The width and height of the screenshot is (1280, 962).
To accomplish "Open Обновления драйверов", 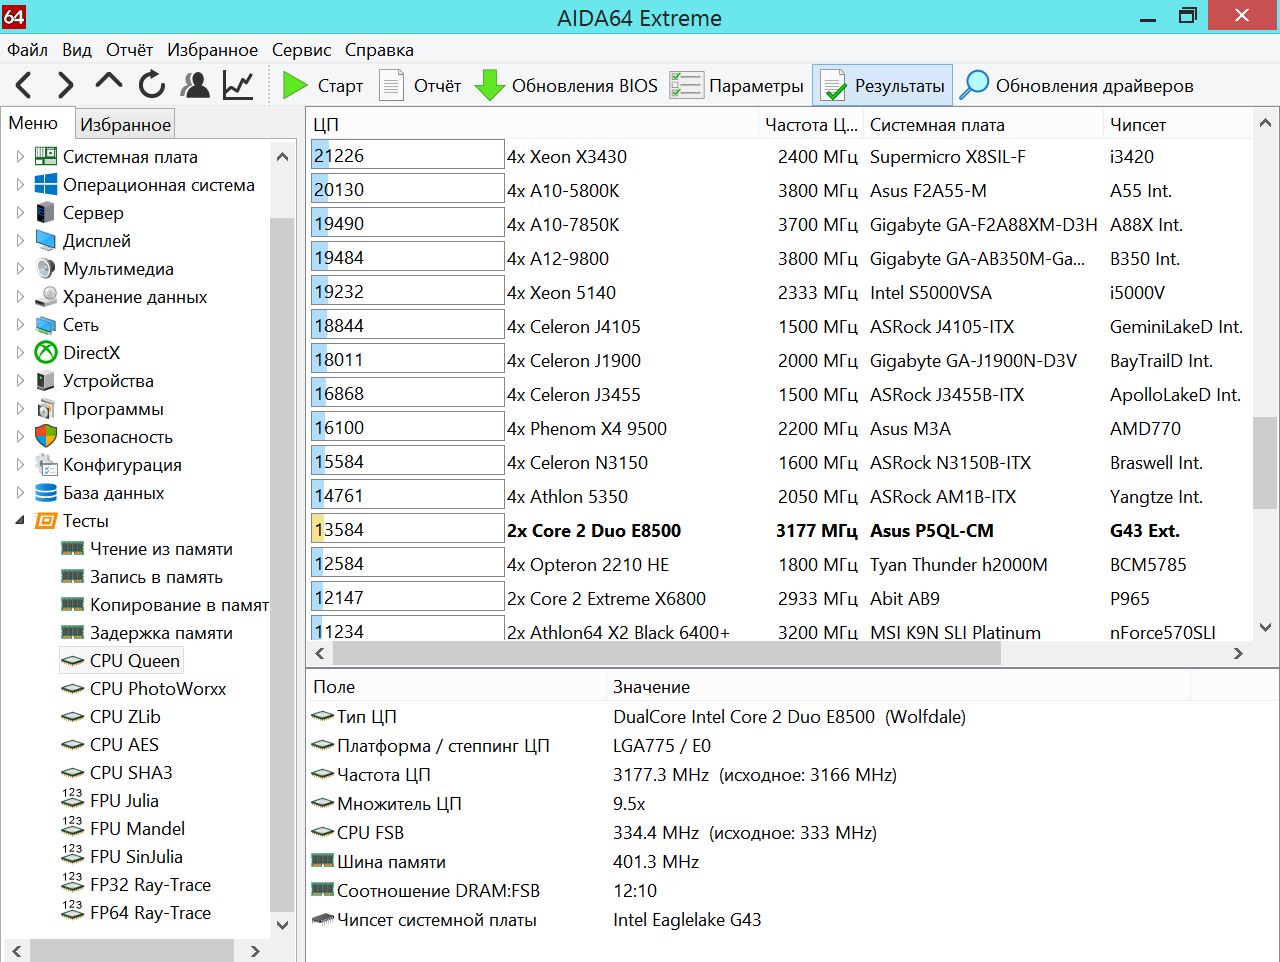I will pos(1076,86).
